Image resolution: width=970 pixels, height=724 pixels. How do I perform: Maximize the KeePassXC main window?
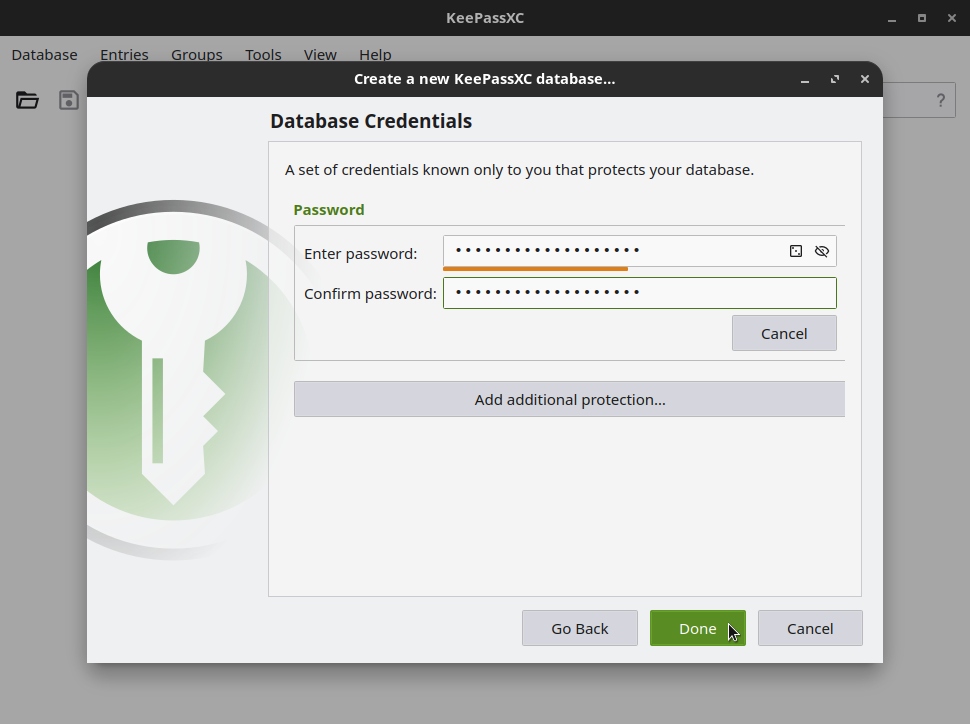(922, 18)
